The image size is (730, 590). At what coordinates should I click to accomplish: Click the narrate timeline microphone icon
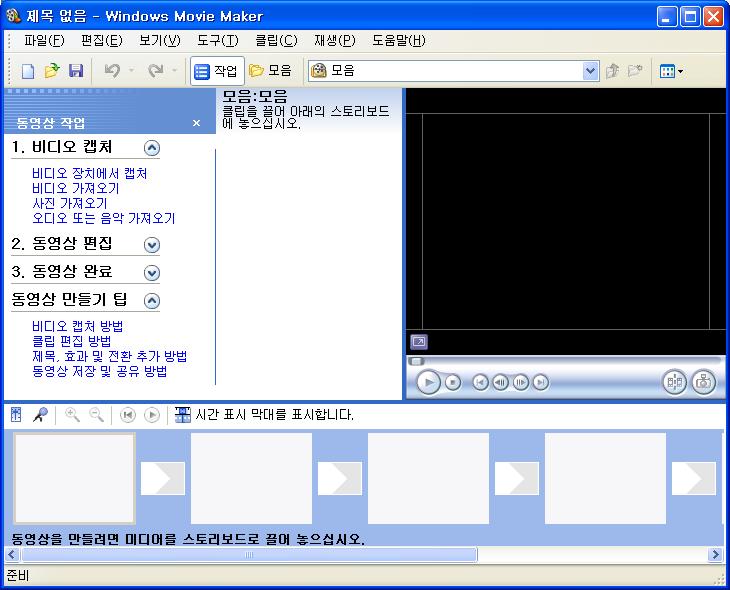point(40,414)
